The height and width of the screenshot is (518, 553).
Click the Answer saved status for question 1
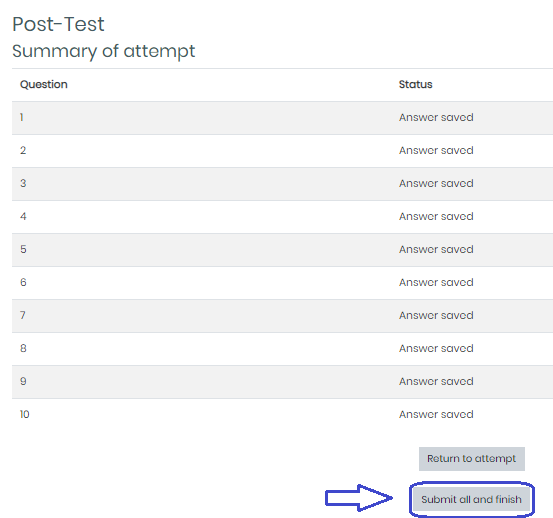pos(436,117)
